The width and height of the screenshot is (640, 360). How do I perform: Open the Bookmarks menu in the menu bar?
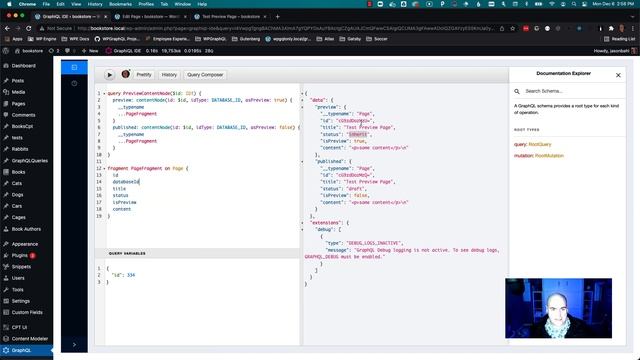120,4
